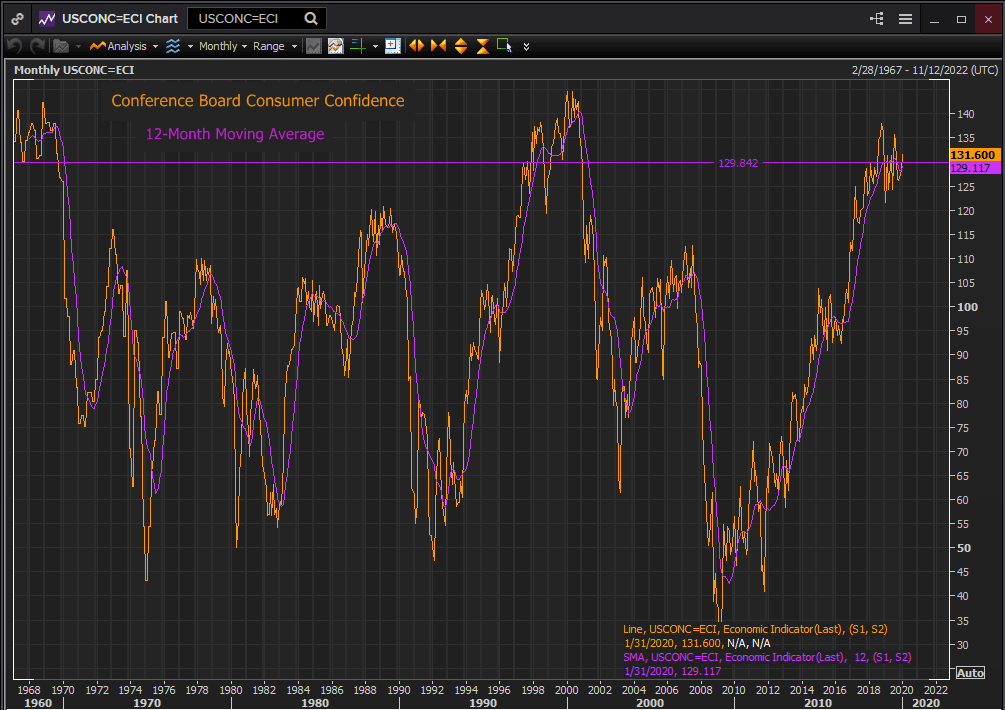Screen dimensions: 1005x710
Task: Click the horizontal expand arrows icon
Action: click(415, 46)
